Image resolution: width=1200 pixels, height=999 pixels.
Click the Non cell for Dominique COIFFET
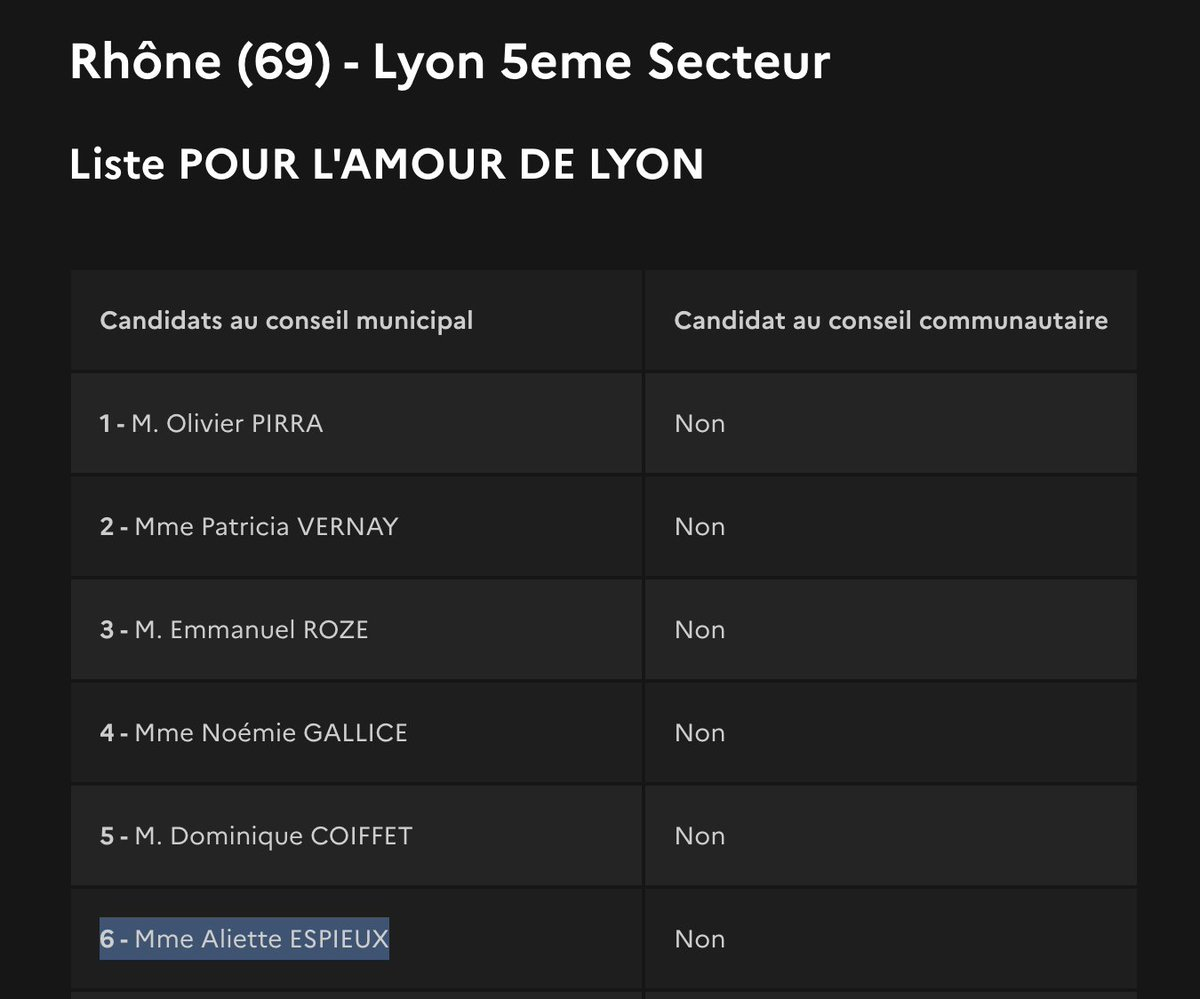[x=699, y=836]
